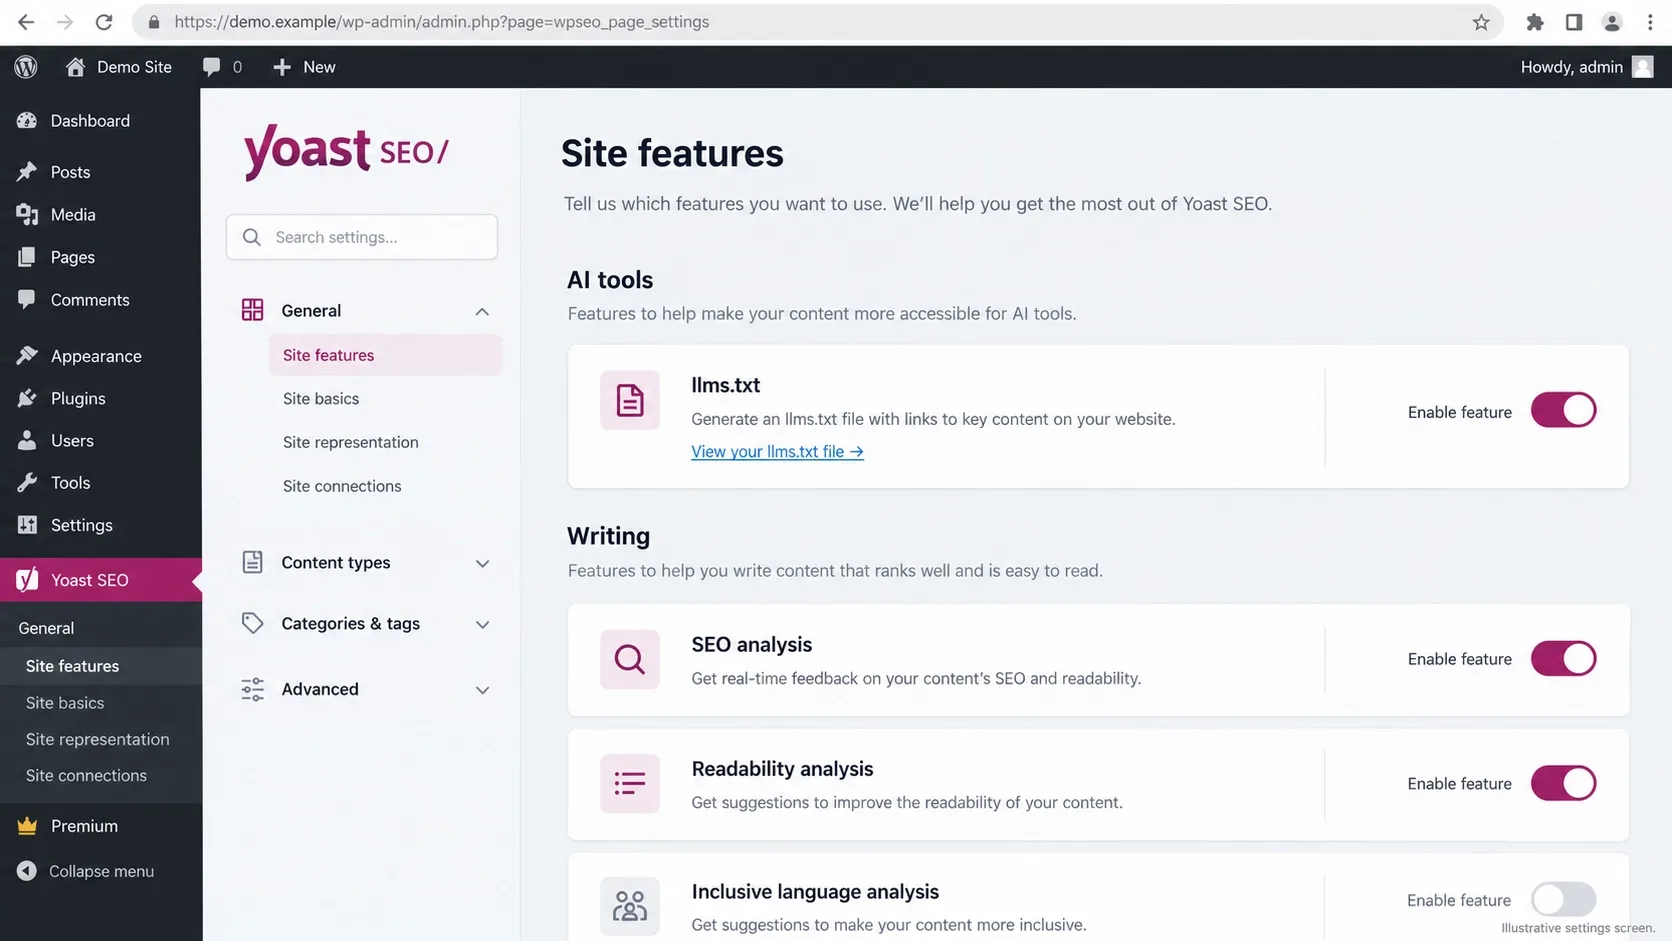Enable the Inclusive language analysis toggle
Image resolution: width=1672 pixels, height=941 pixels.
[1563, 899]
